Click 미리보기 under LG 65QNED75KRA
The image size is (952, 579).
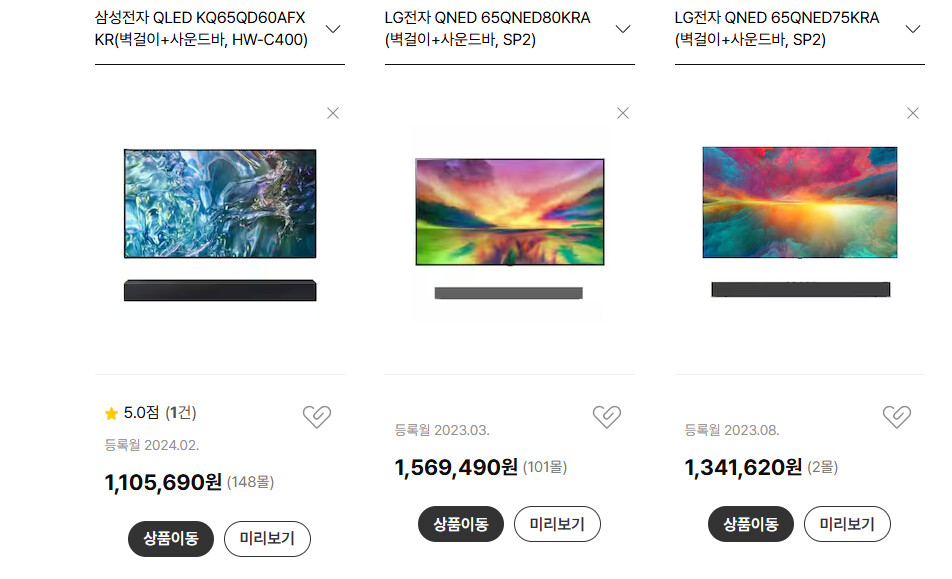pos(847,524)
